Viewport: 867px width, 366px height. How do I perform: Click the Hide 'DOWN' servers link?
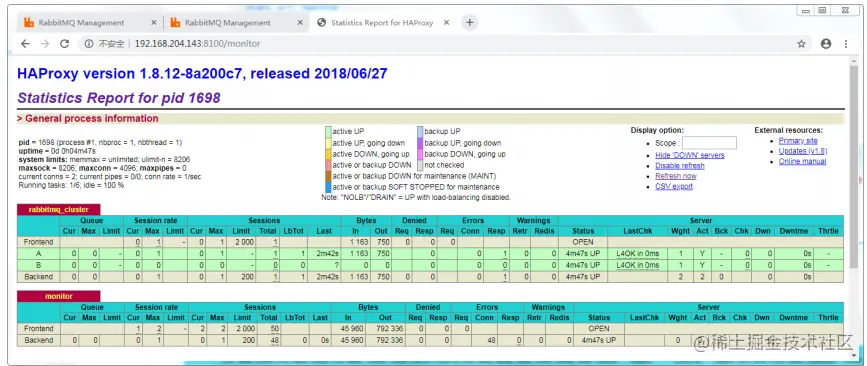(x=690, y=155)
